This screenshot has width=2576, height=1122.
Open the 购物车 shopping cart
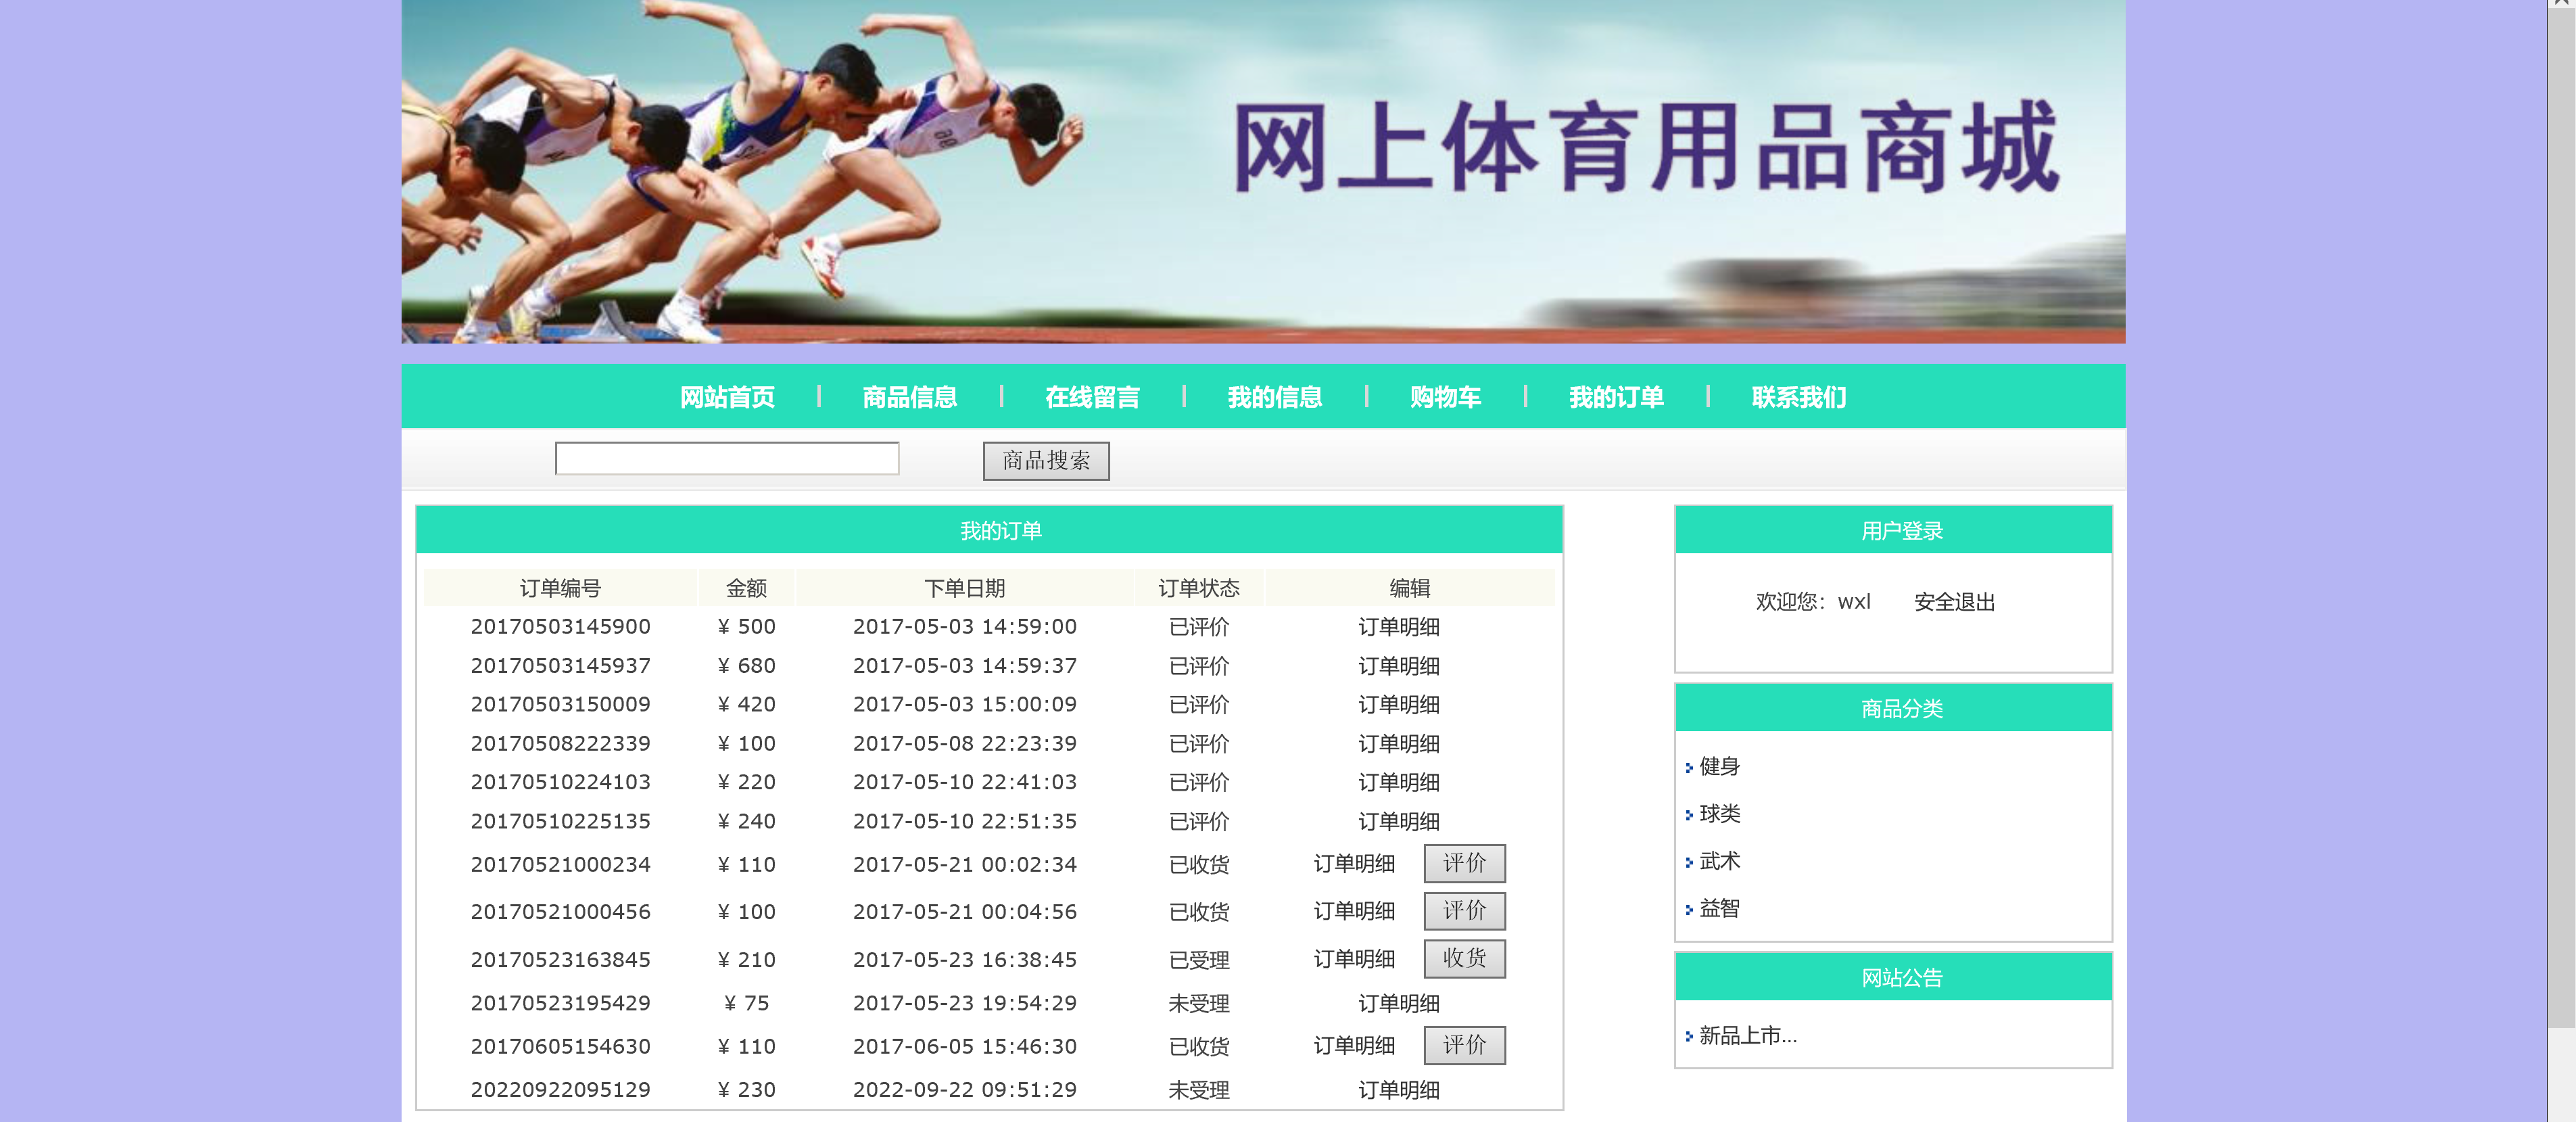click(x=1445, y=396)
